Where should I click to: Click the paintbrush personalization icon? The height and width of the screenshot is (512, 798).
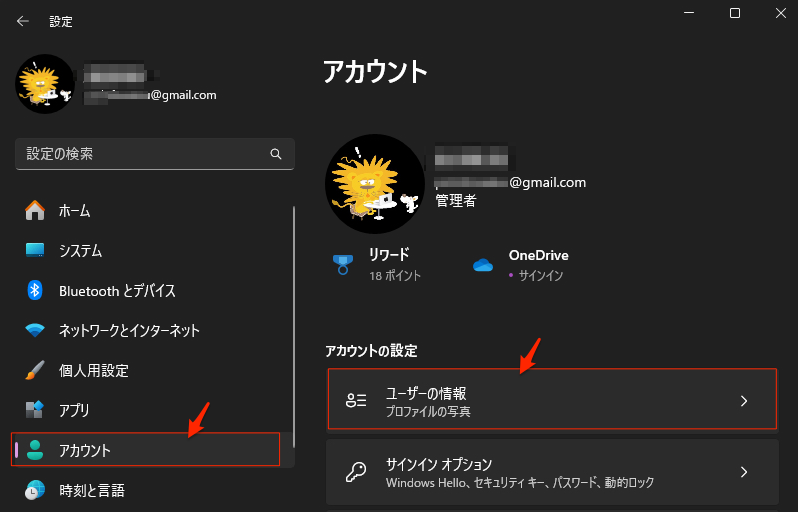click(x=35, y=370)
